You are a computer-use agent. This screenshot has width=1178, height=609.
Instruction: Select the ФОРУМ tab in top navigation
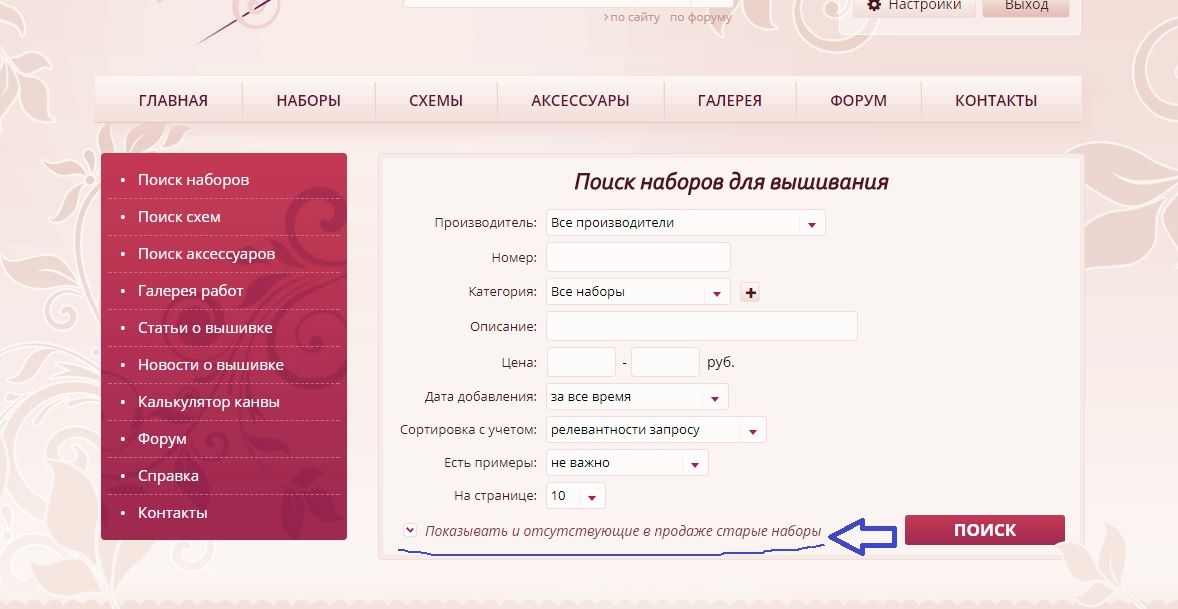(858, 101)
